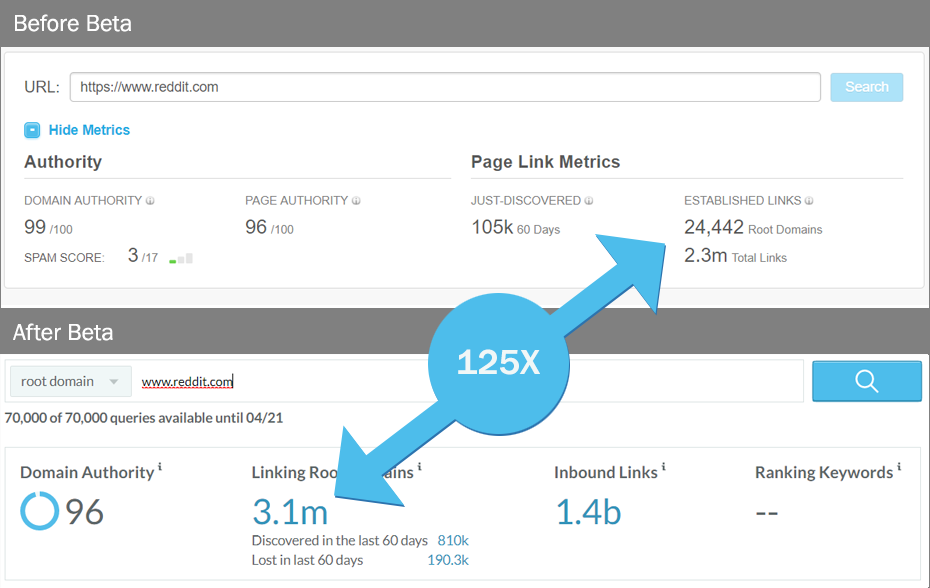
Task: Click the Domain Authority circular gauge
Action: point(40,511)
